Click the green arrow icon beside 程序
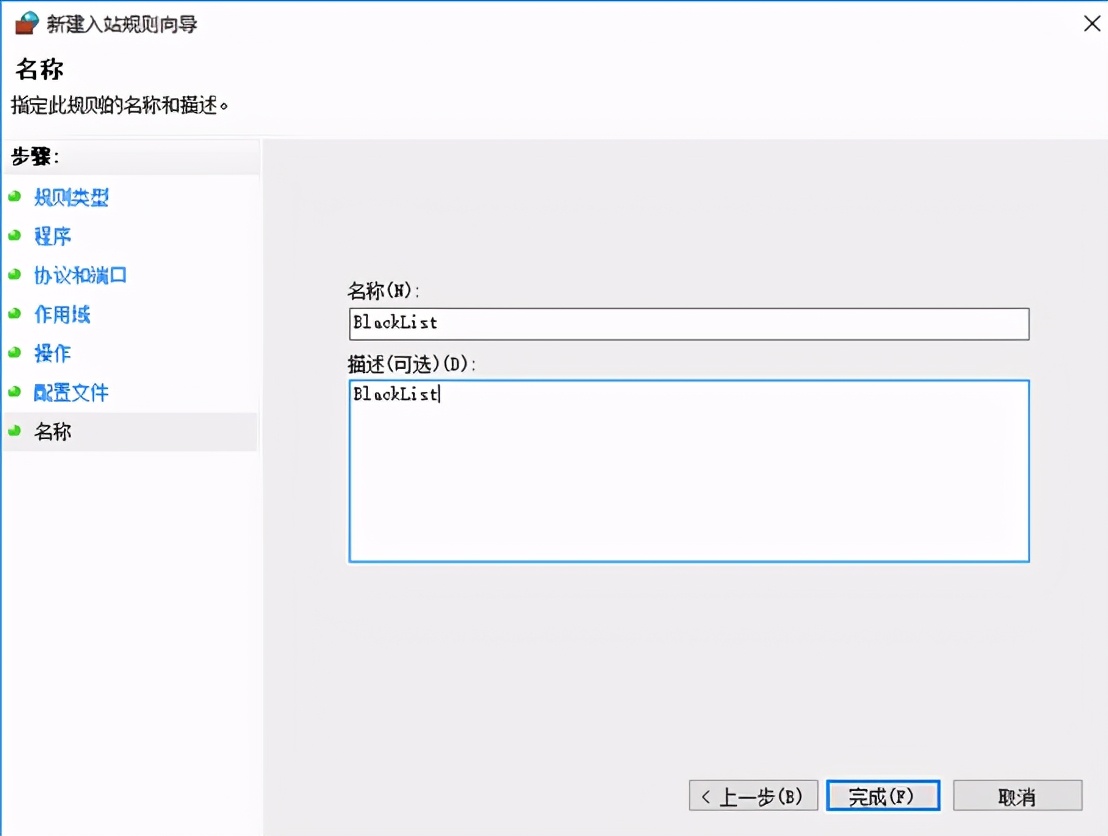 coord(15,236)
